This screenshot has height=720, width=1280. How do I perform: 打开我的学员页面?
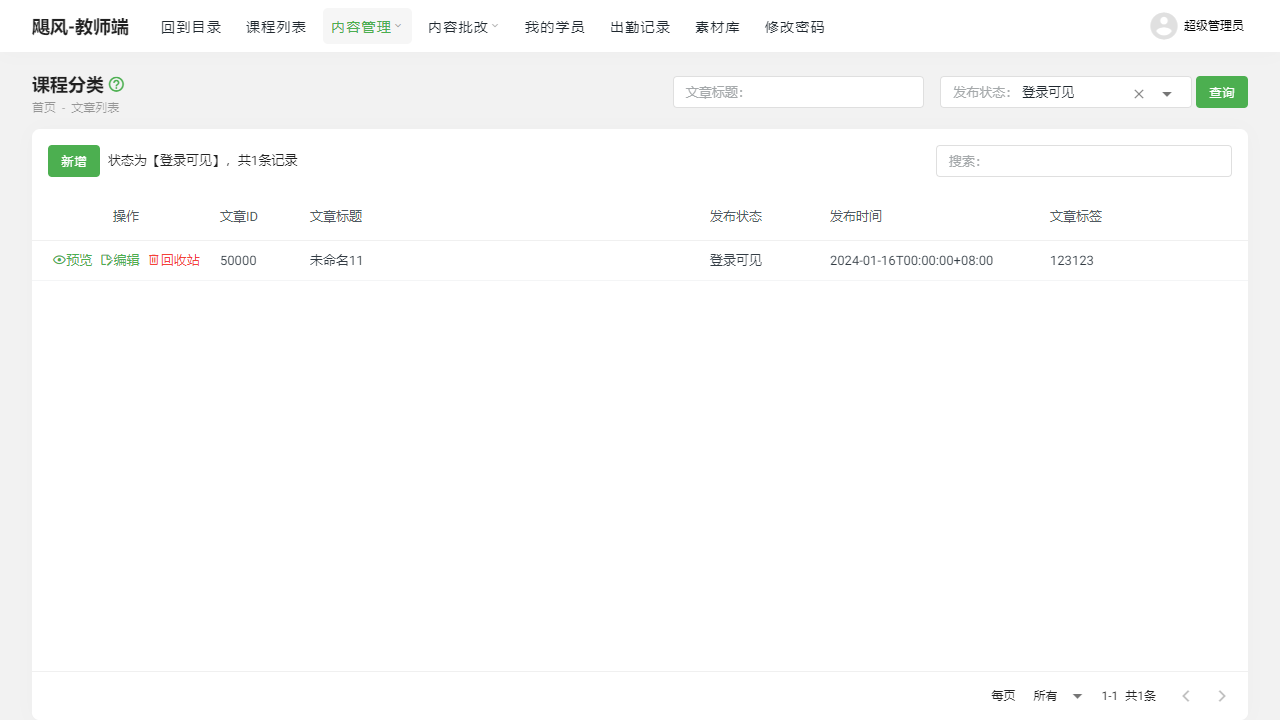[x=554, y=26]
